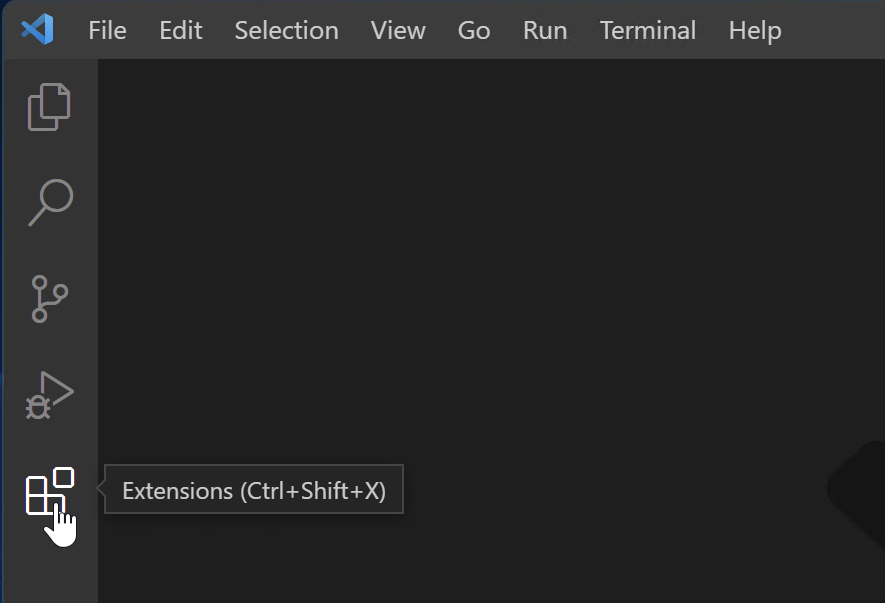Open the Selection menu

tap(286, 31)
